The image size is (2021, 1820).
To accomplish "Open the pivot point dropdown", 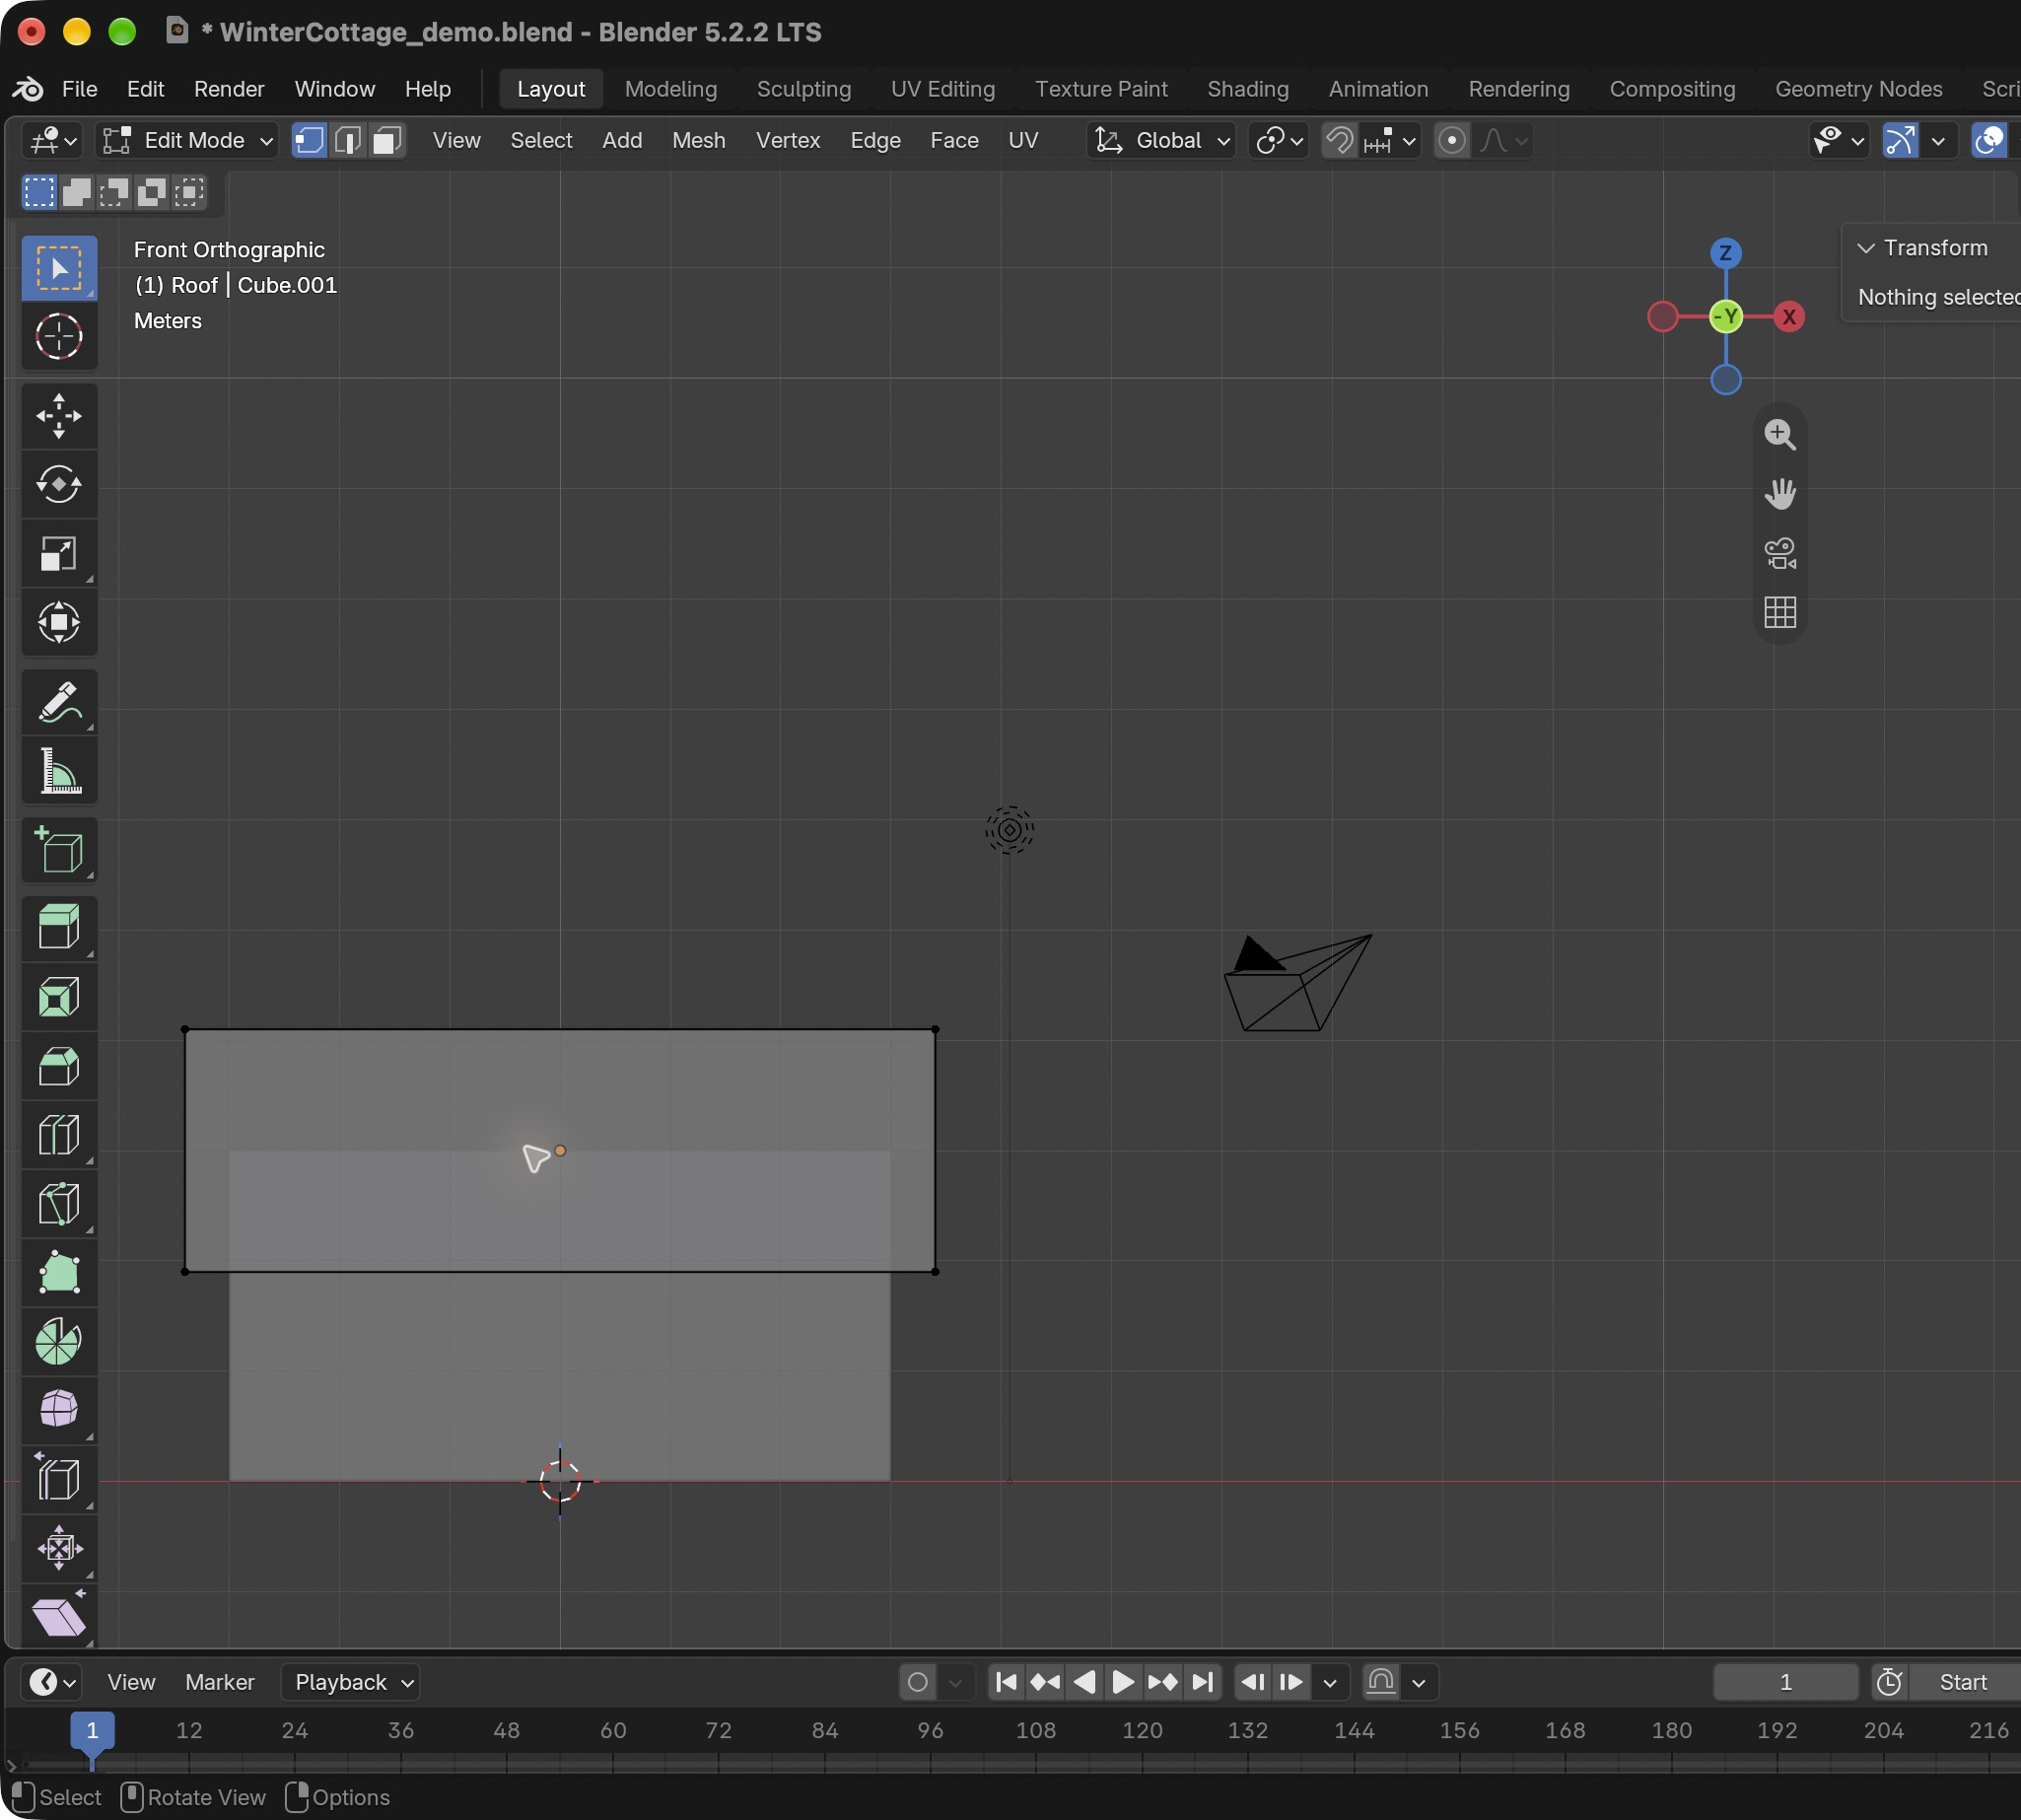I will (1279, 141).
